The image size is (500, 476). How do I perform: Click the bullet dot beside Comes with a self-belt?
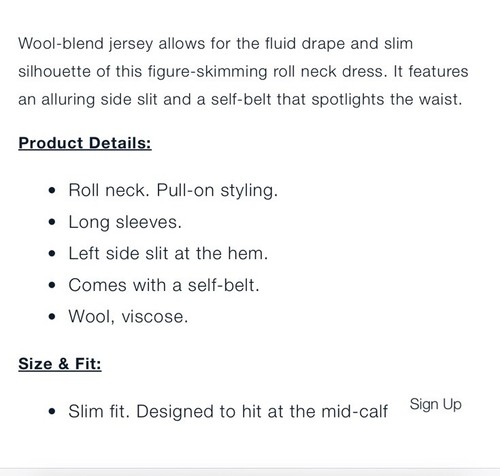tap(52, 285)
